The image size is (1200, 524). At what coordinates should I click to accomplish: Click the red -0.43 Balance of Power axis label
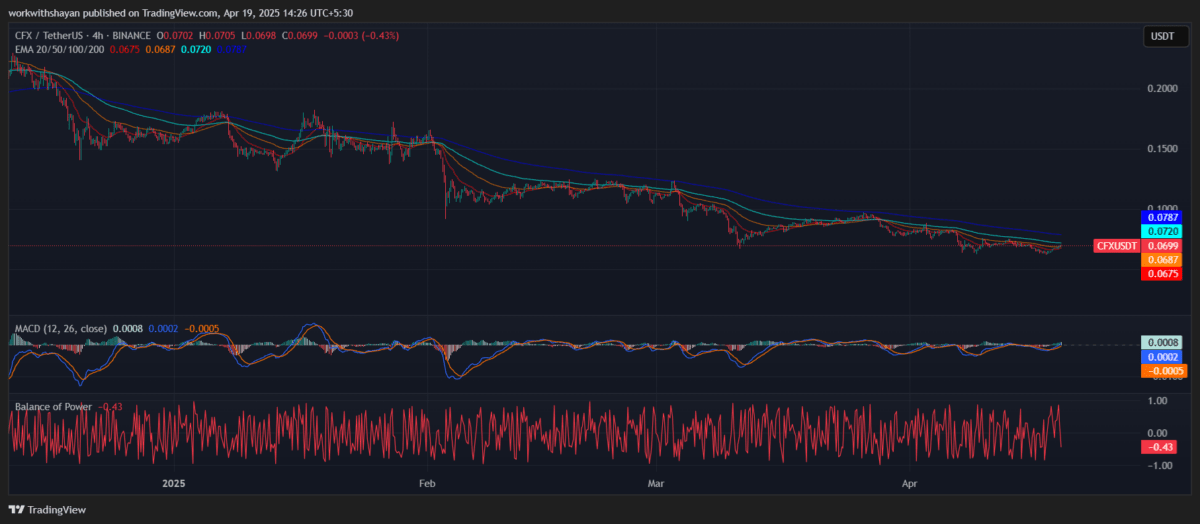[x=1158, y=447]
